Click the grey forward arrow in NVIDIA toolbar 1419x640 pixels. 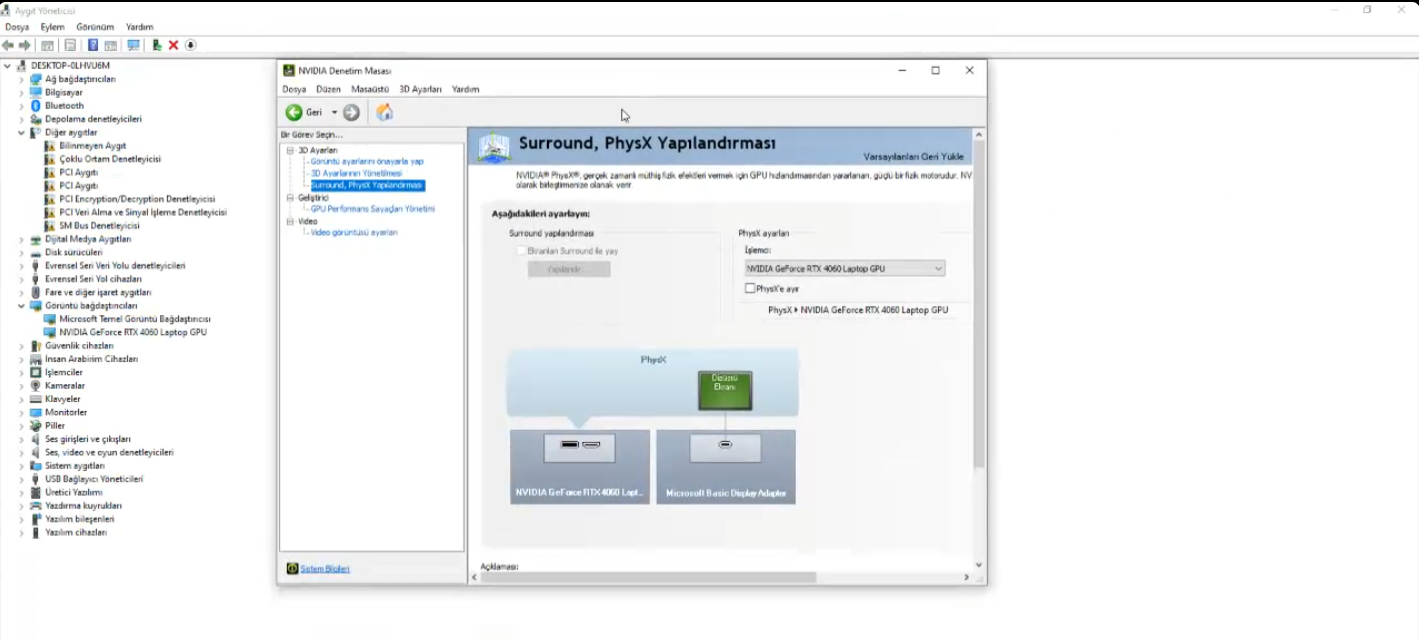351,112
